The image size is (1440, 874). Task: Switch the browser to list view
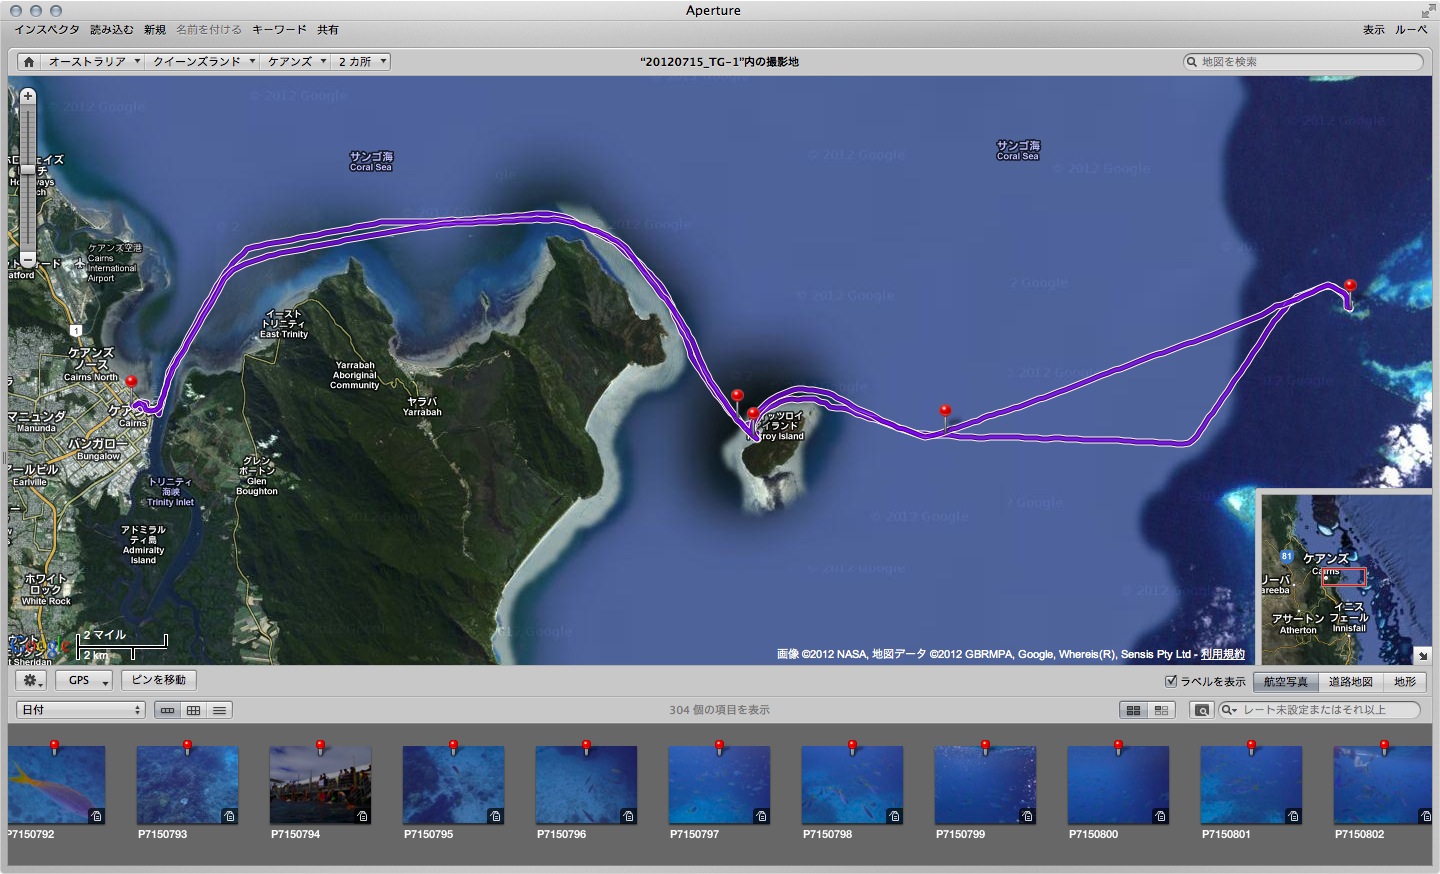coord(219,710)
